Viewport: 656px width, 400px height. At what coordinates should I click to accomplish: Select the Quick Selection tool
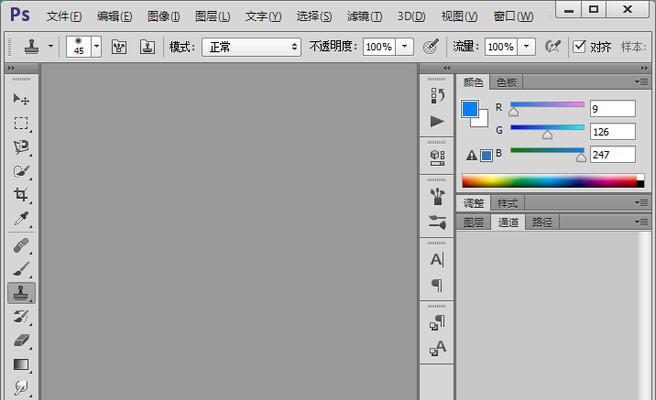point(21,171)
